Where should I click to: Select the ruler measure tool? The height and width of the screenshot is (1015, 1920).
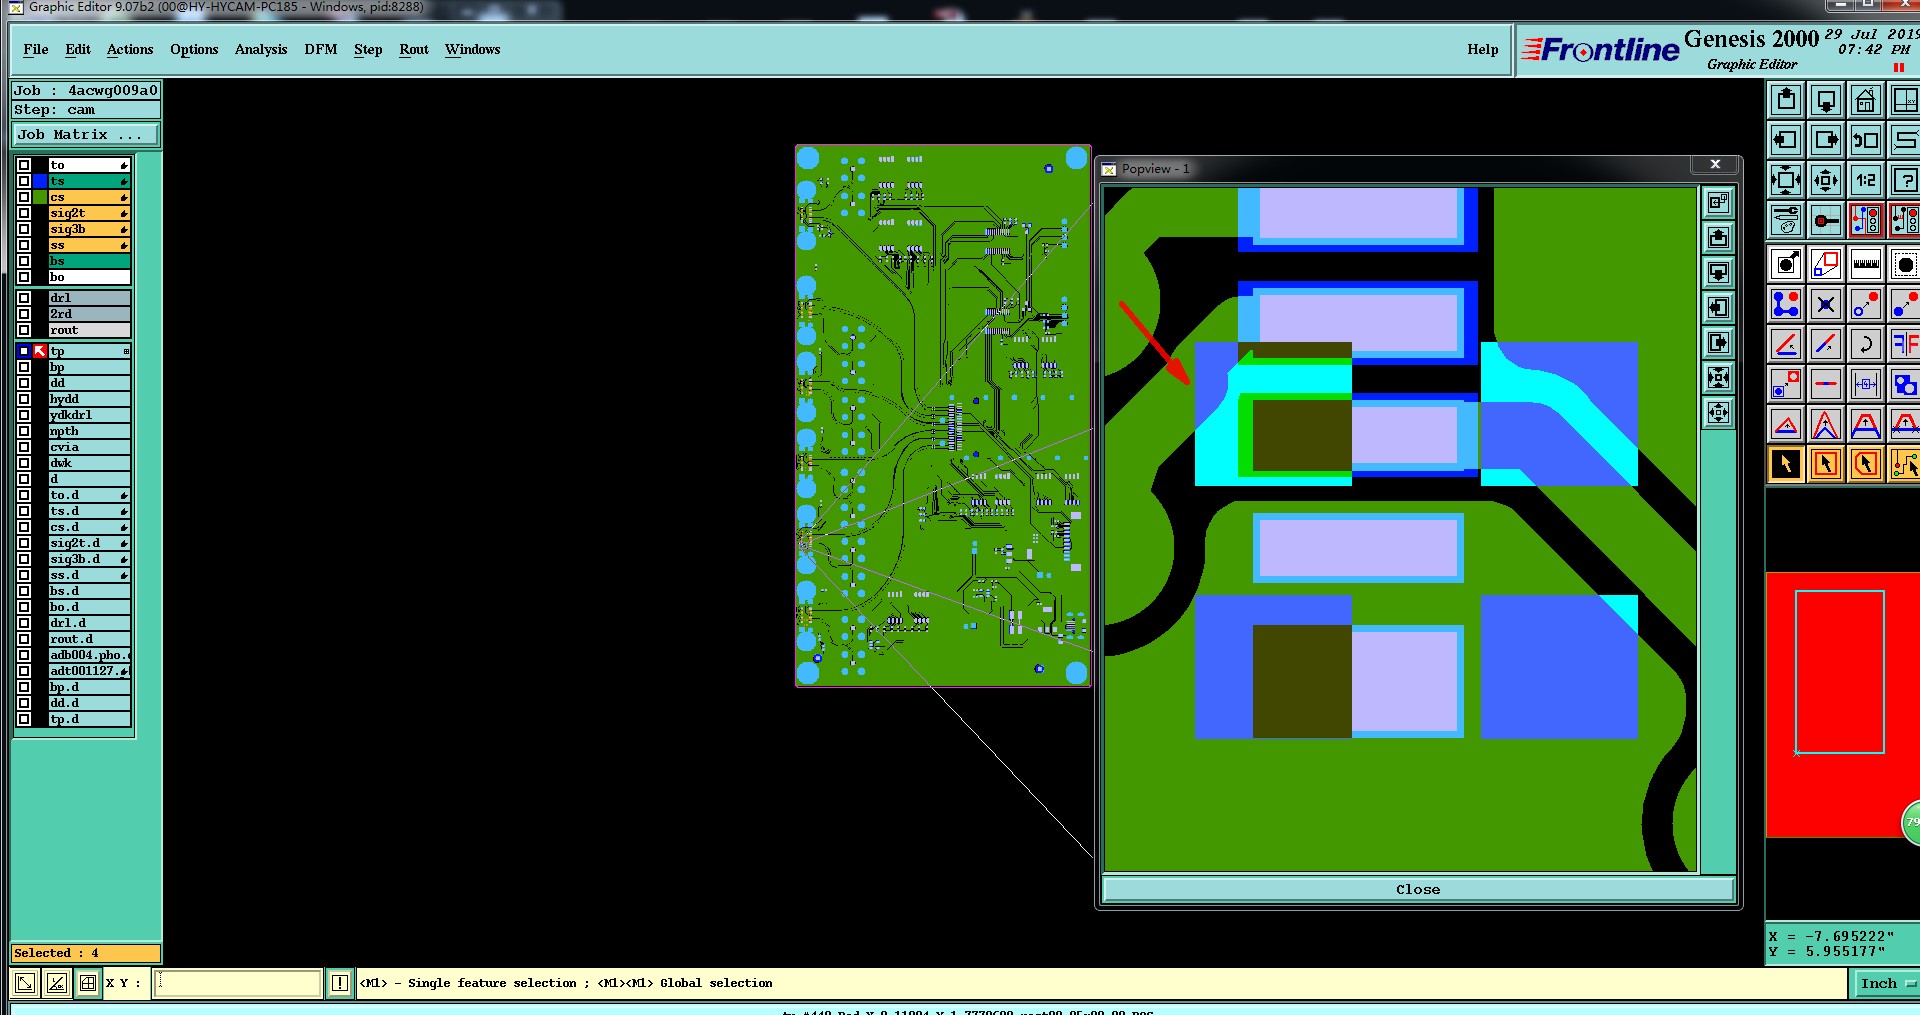(x=1866, y=264)
